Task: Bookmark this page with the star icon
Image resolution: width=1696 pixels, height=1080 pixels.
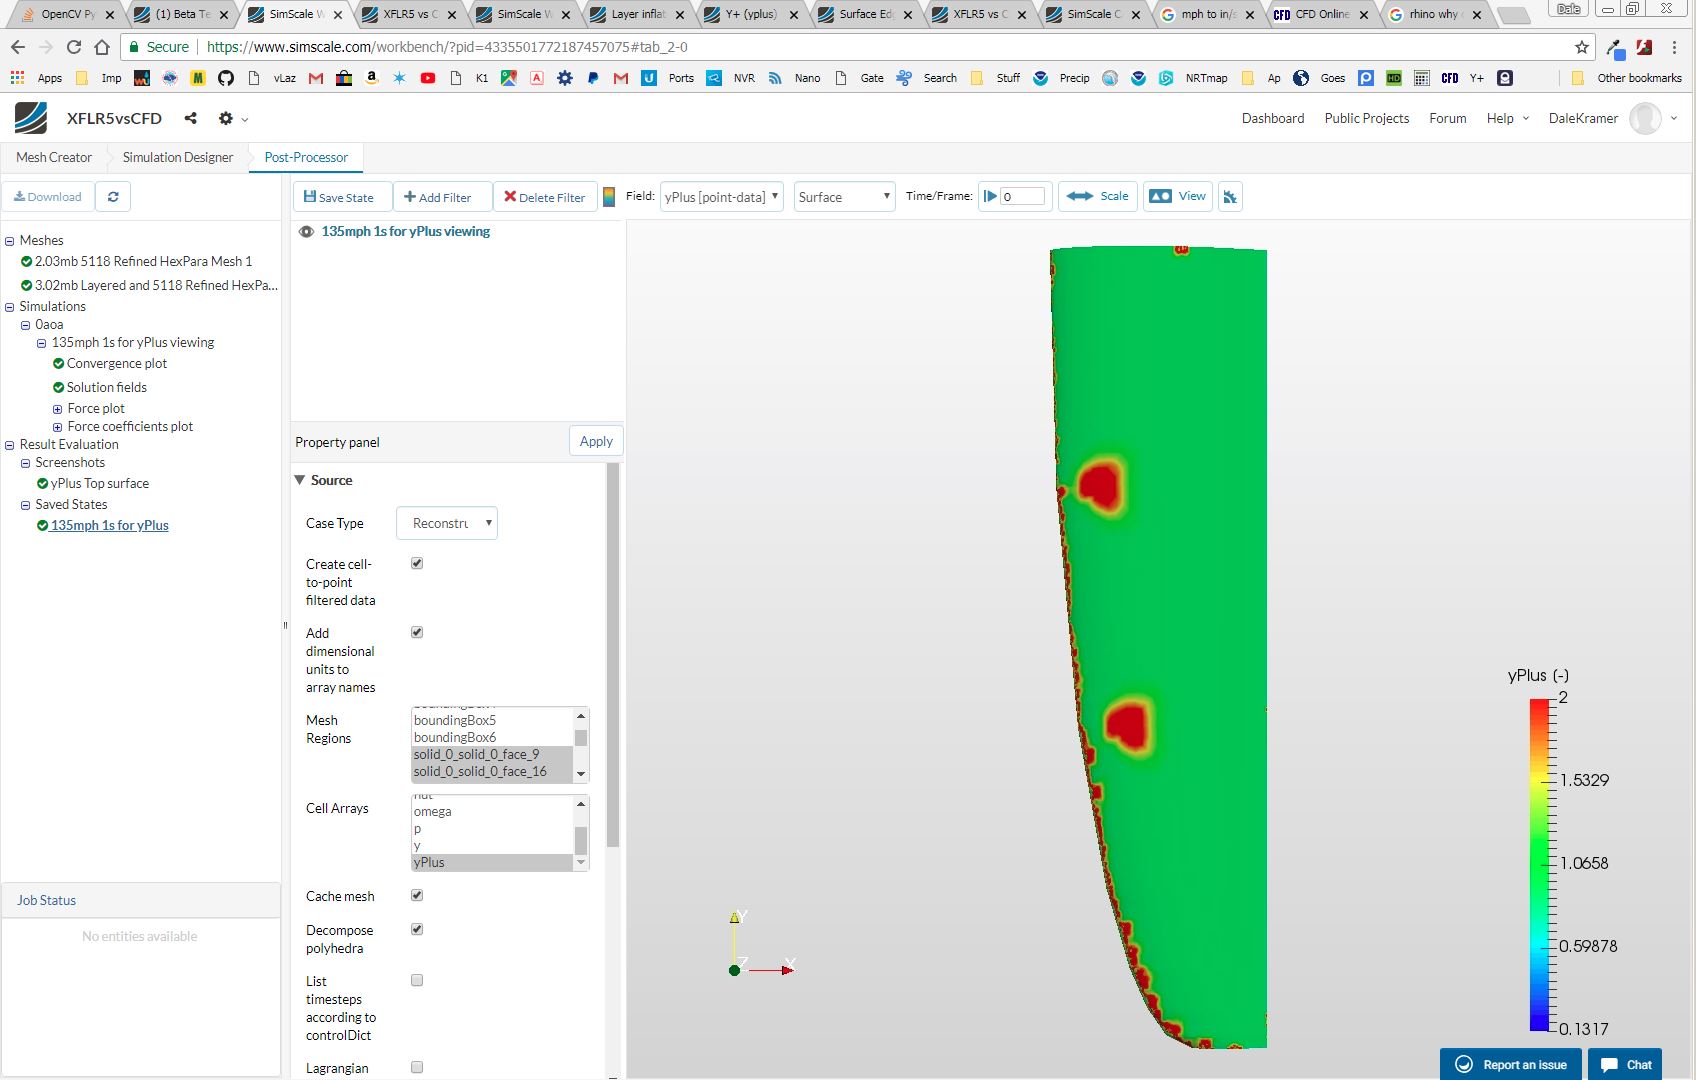Action: click(1581, 47)
